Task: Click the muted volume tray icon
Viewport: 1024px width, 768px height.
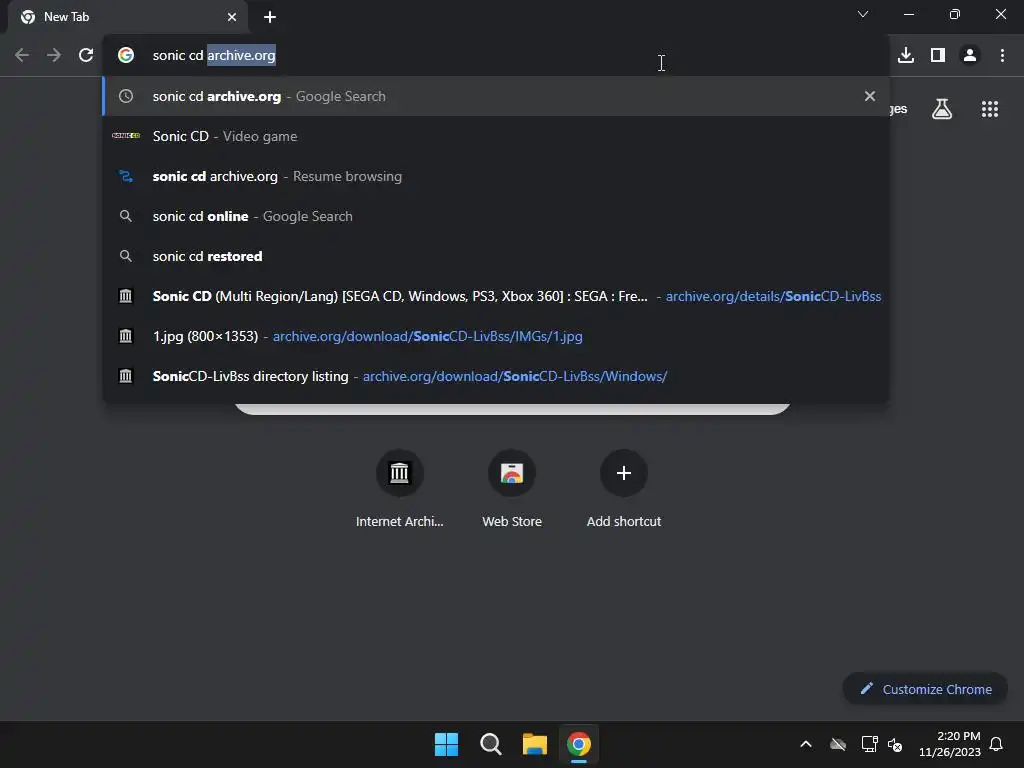Action: click(895, 744)
